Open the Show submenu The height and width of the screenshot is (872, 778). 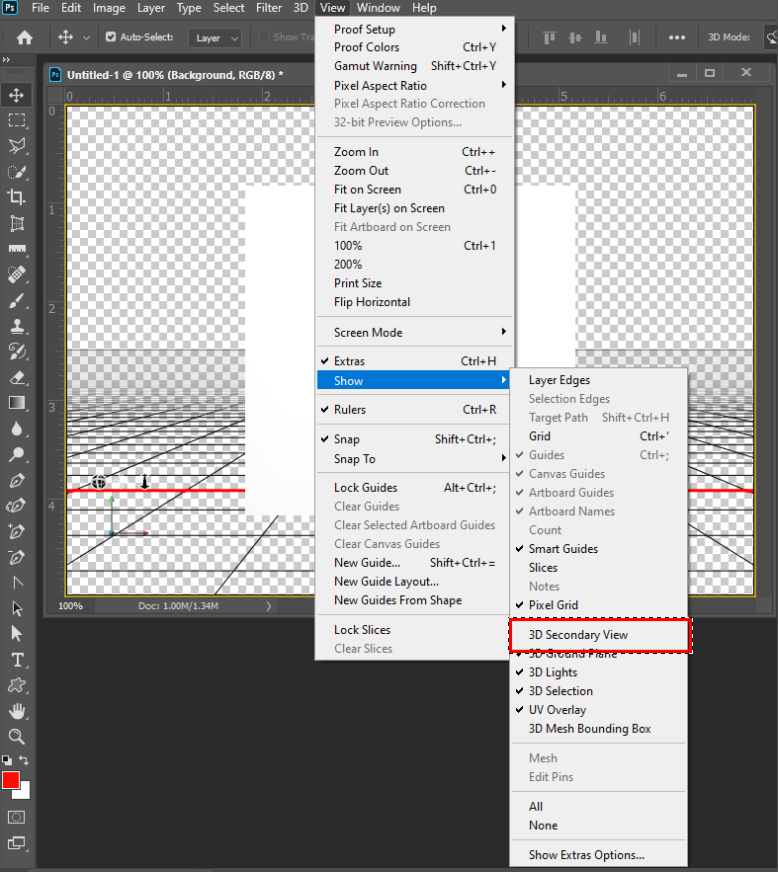pos(414,381)
